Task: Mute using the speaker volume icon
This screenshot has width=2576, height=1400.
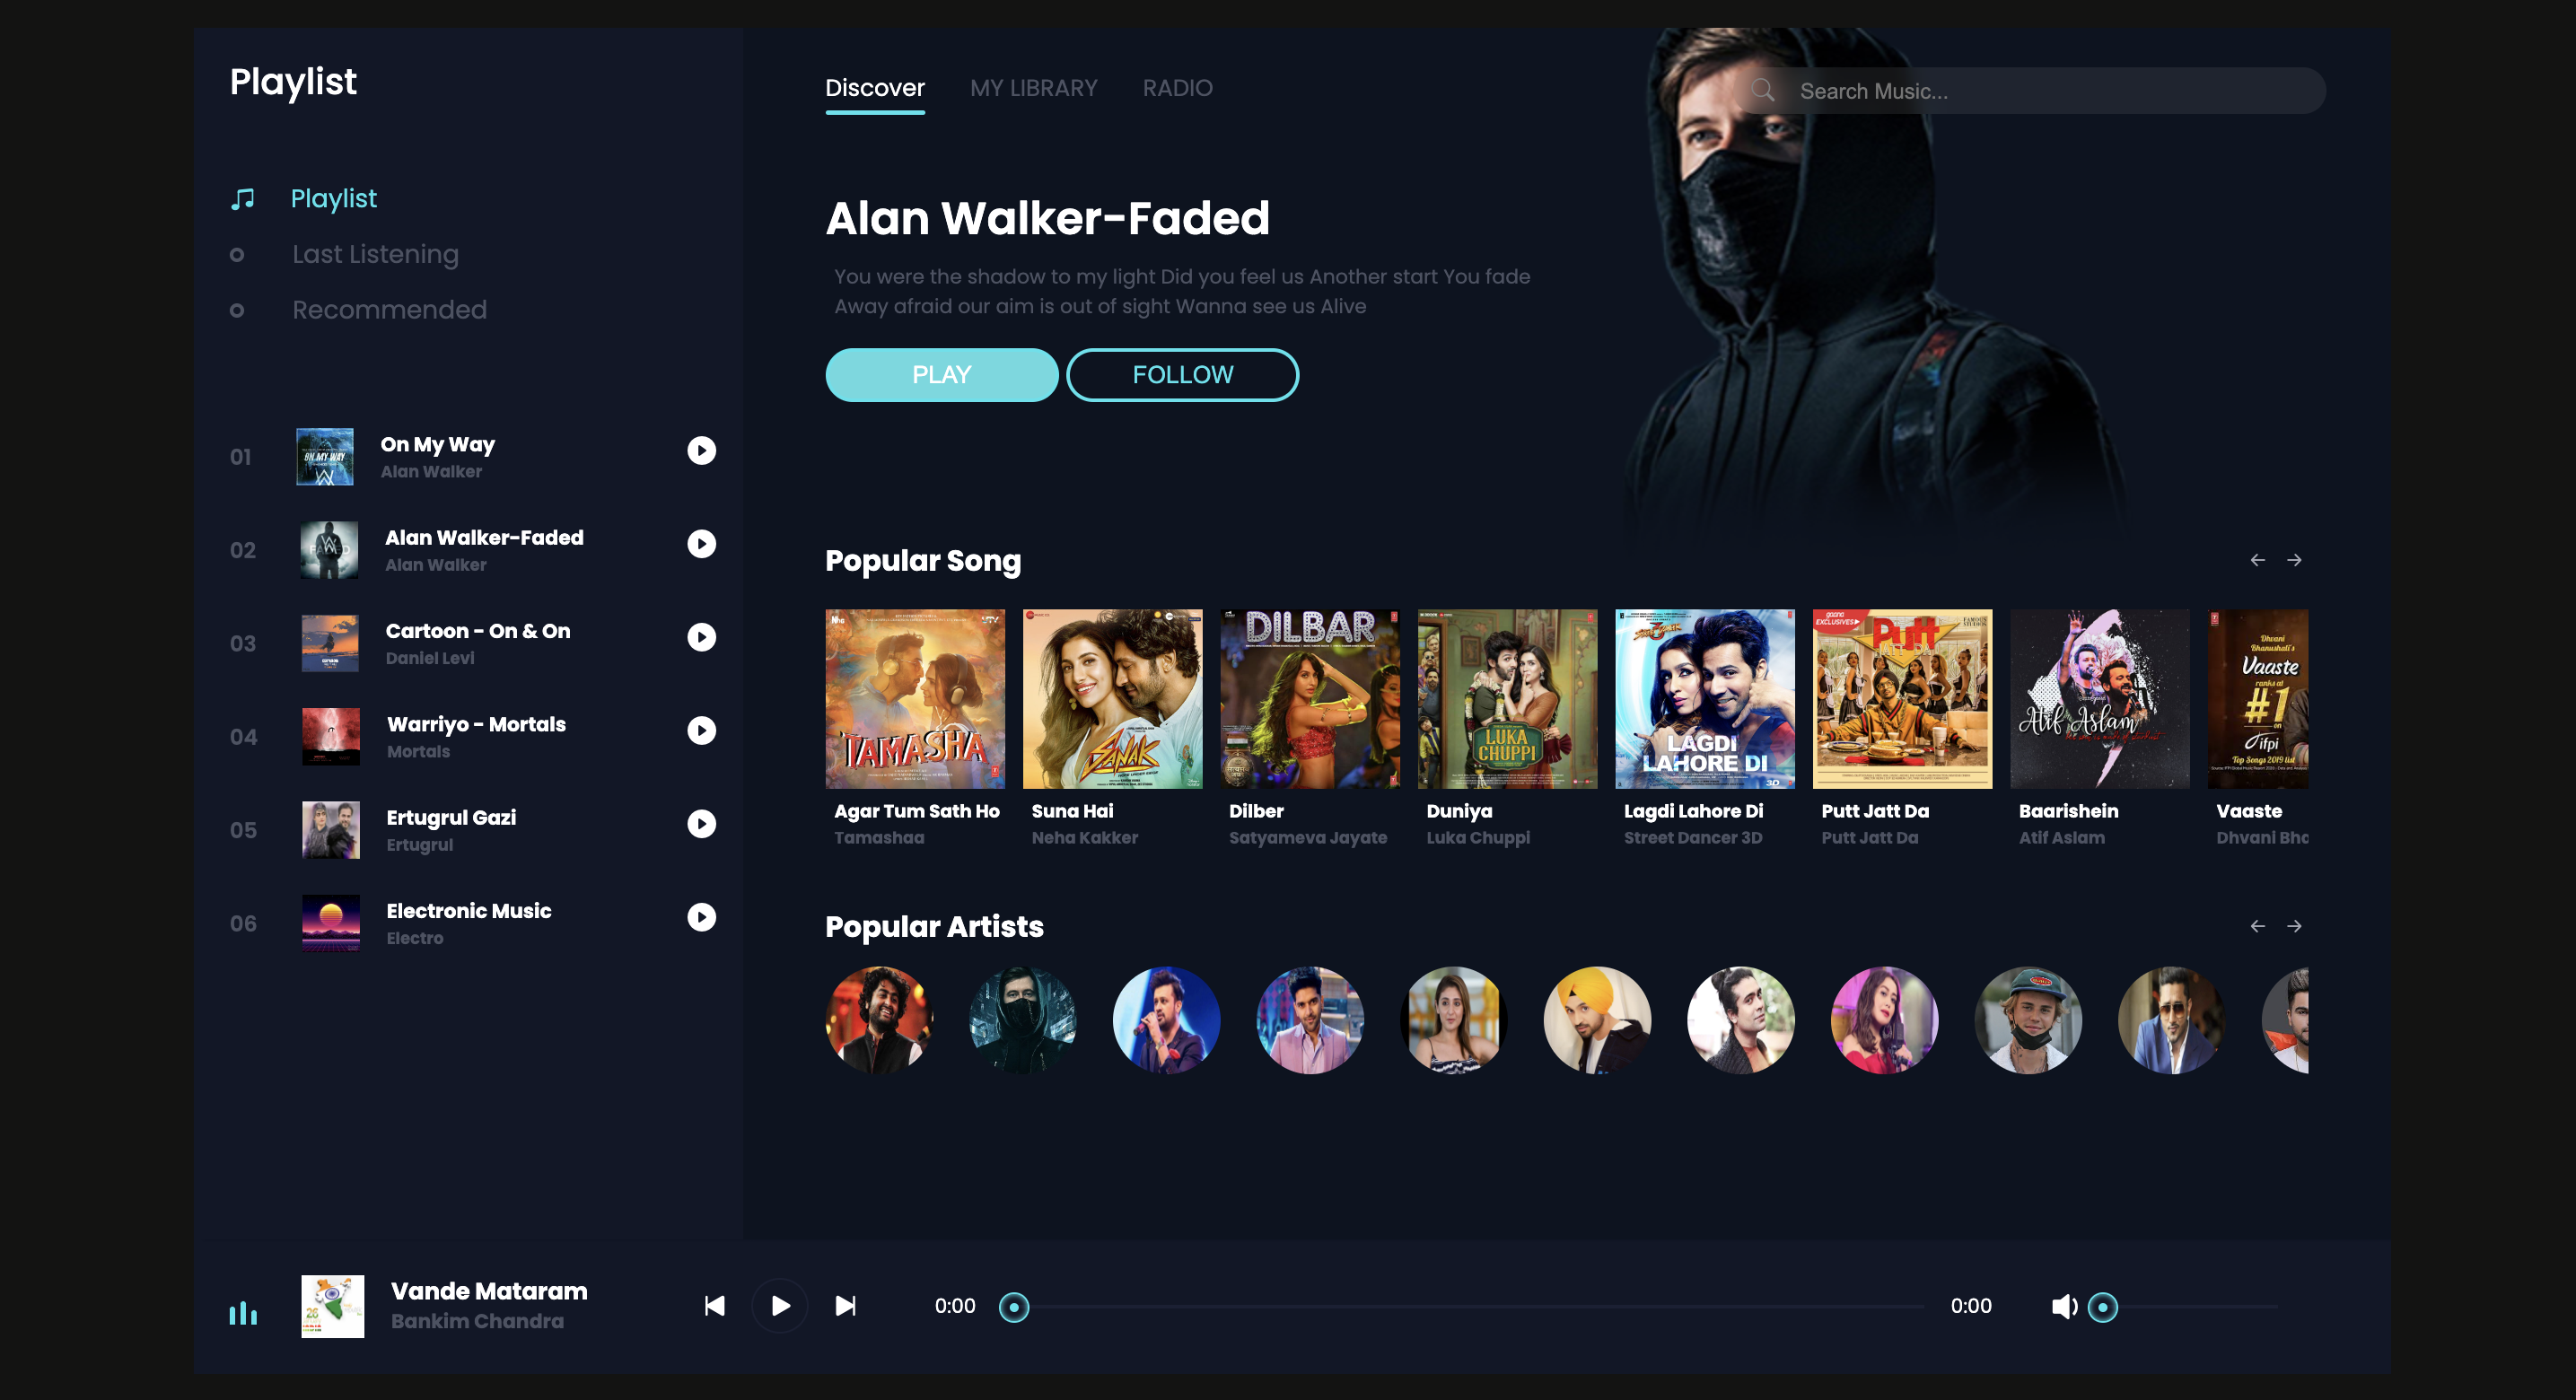Action: (x=2064, y=1306)
